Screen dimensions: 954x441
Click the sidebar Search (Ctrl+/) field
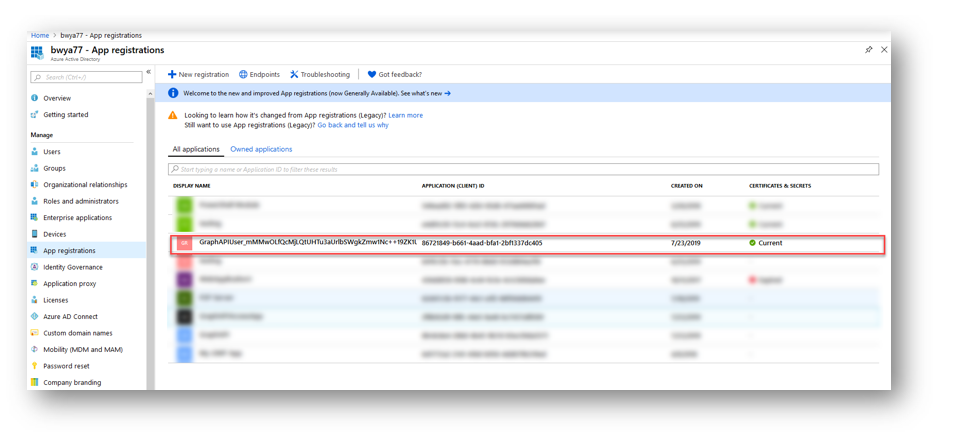tap(86, 77)
